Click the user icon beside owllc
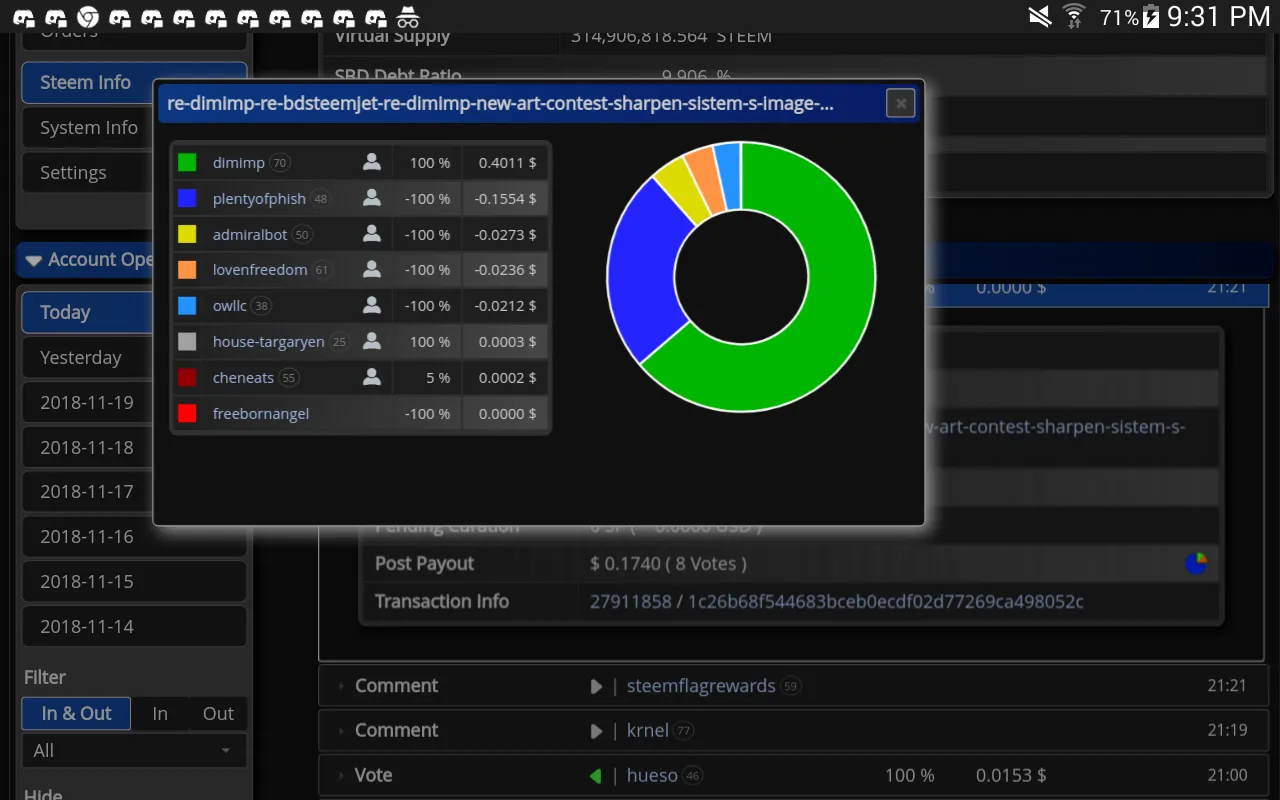The width and height of the screenshot is (1280, 800). [x=372, y=306]
